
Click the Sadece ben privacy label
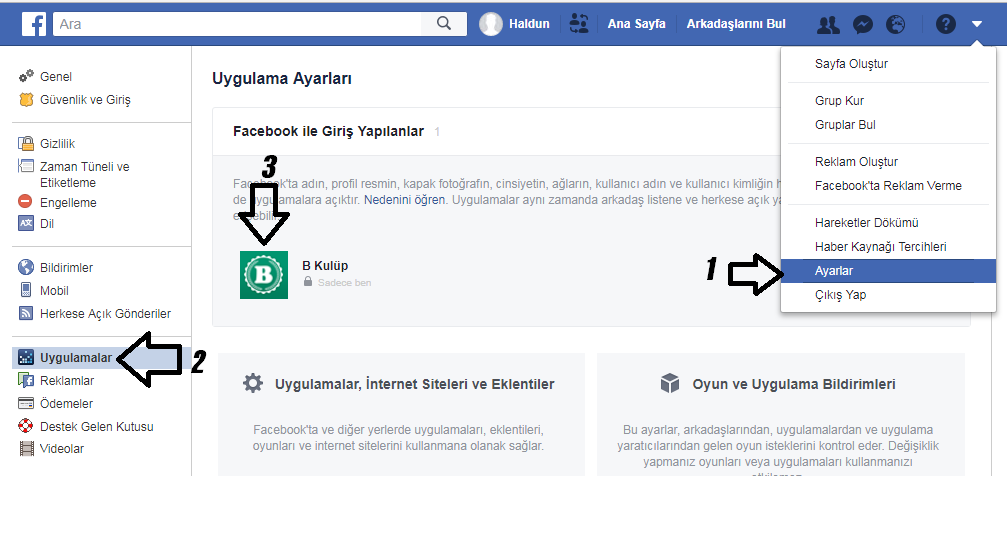(x=344, y=283)
